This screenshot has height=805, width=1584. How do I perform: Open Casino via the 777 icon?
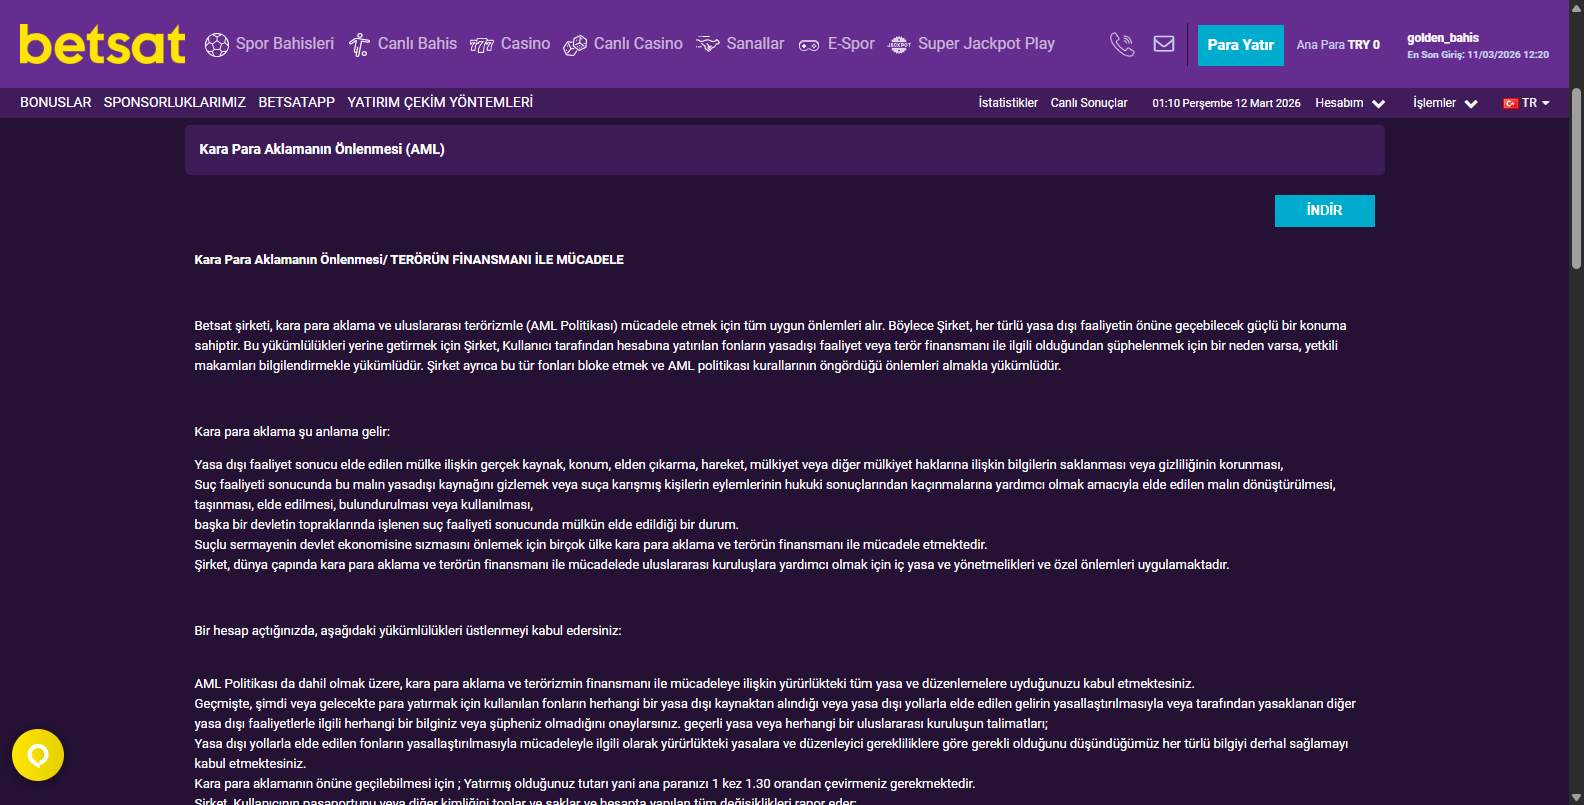point(482,45)
